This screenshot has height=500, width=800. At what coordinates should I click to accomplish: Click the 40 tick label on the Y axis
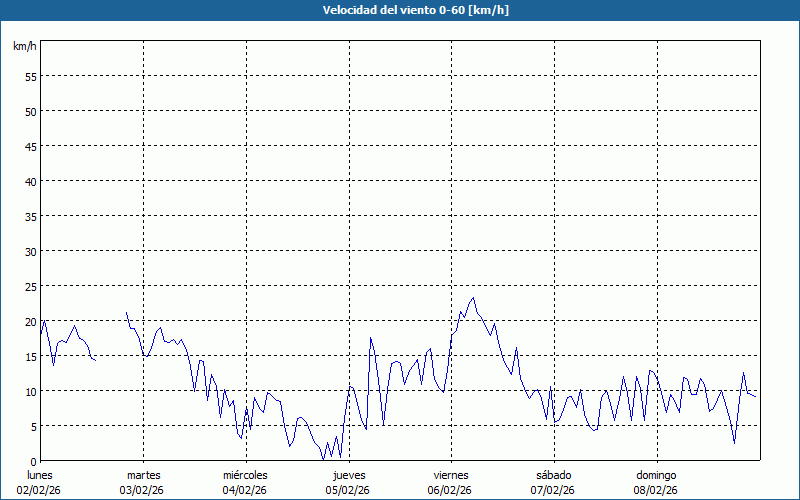coord(30,181)
